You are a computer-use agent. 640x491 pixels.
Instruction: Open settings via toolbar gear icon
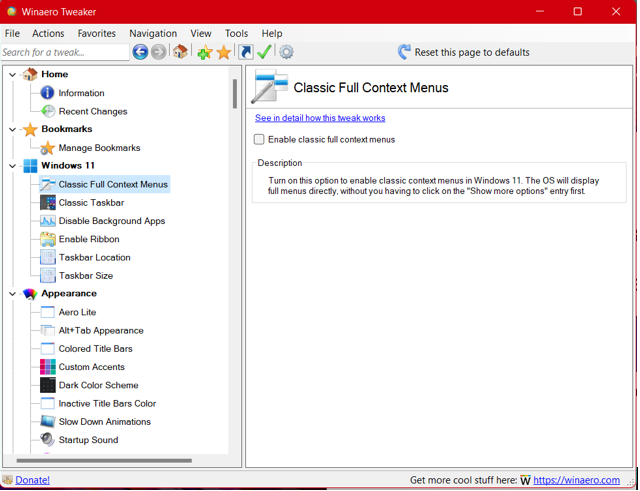[x=287, y=52]
